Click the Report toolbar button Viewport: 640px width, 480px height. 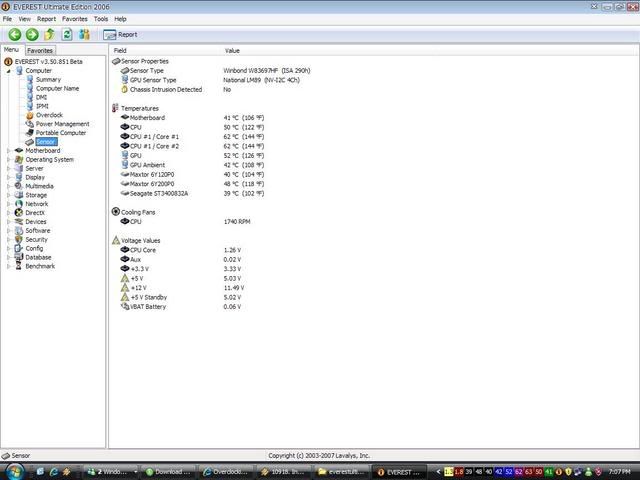coord(121,34)
